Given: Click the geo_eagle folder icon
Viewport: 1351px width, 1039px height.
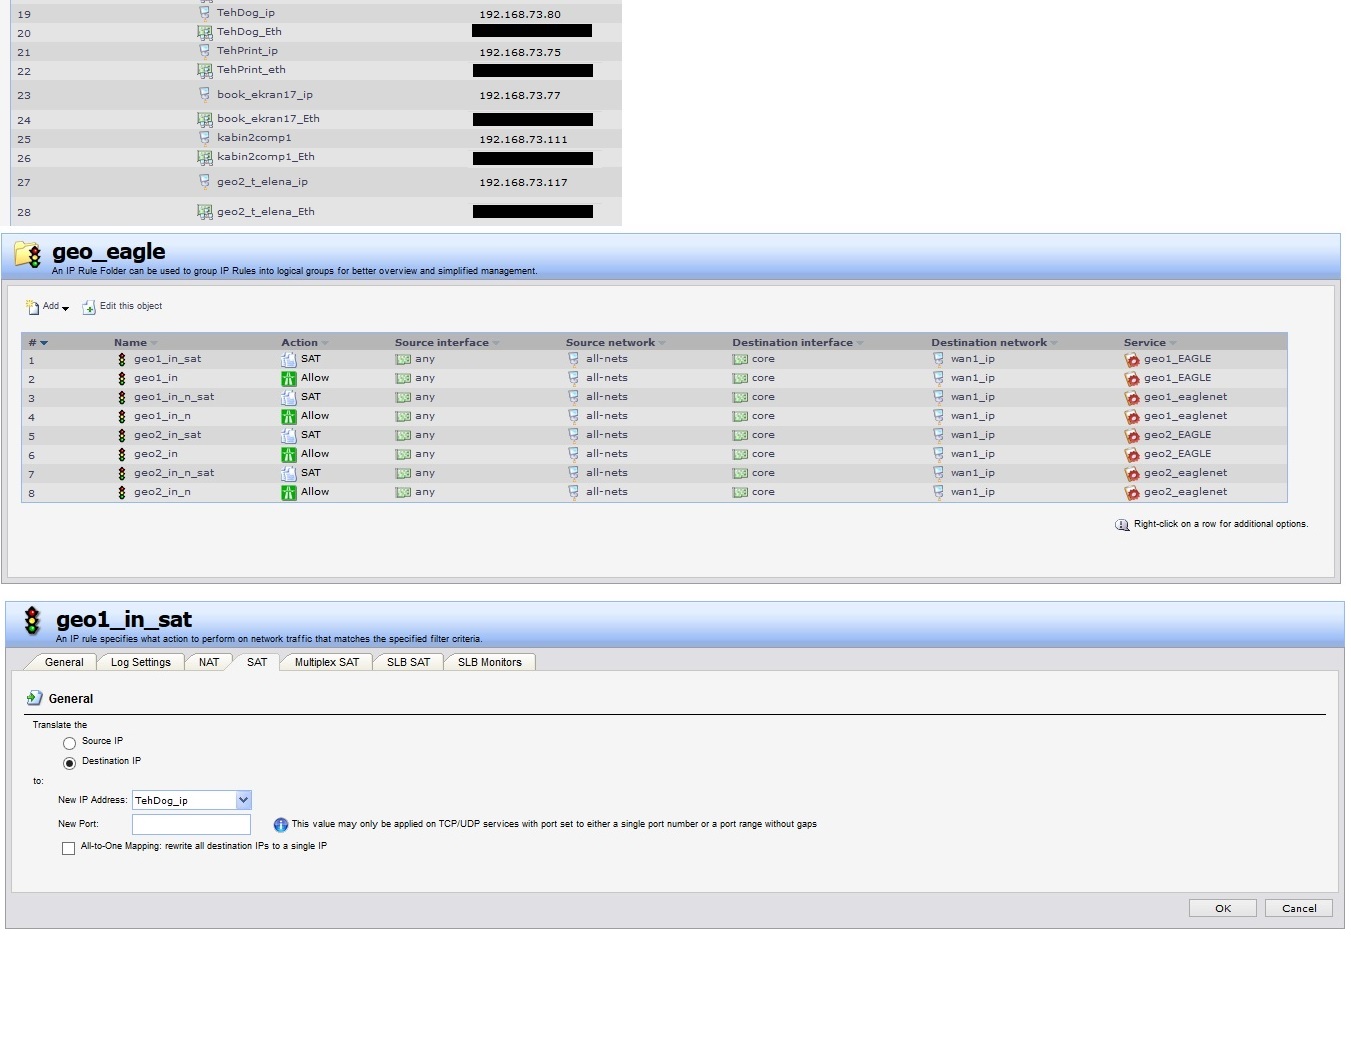Looking at the screenshot, I should [28, 255].
